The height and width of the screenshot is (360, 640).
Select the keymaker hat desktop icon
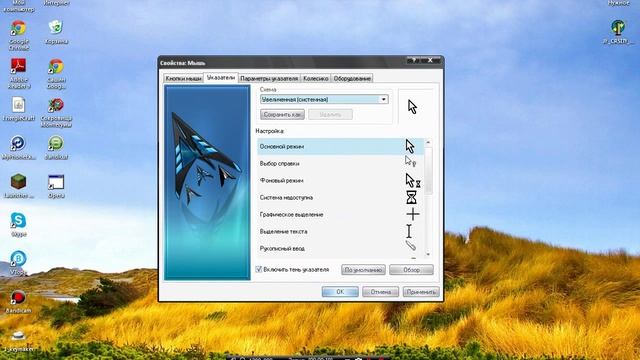18,336
